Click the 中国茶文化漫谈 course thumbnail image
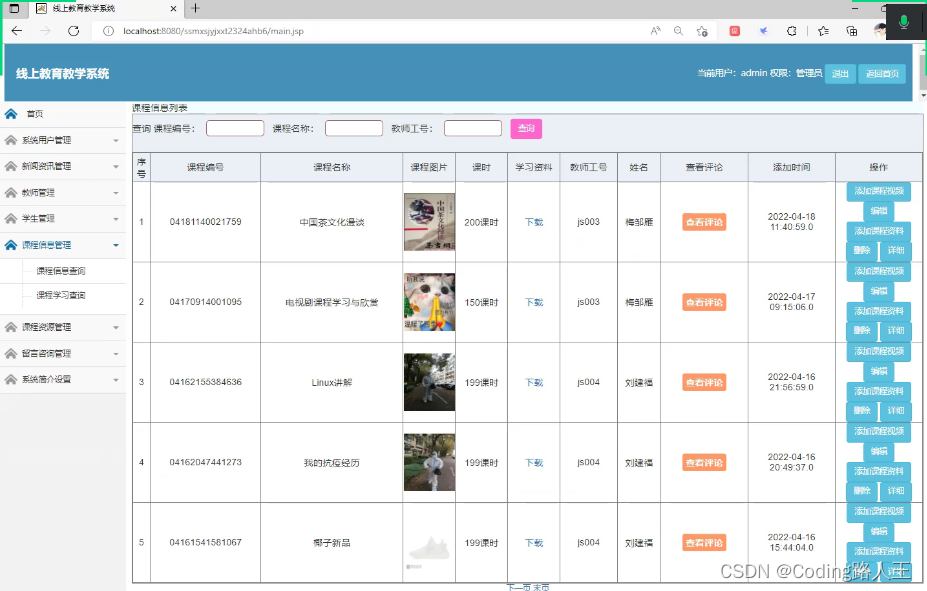 point(429,222)
